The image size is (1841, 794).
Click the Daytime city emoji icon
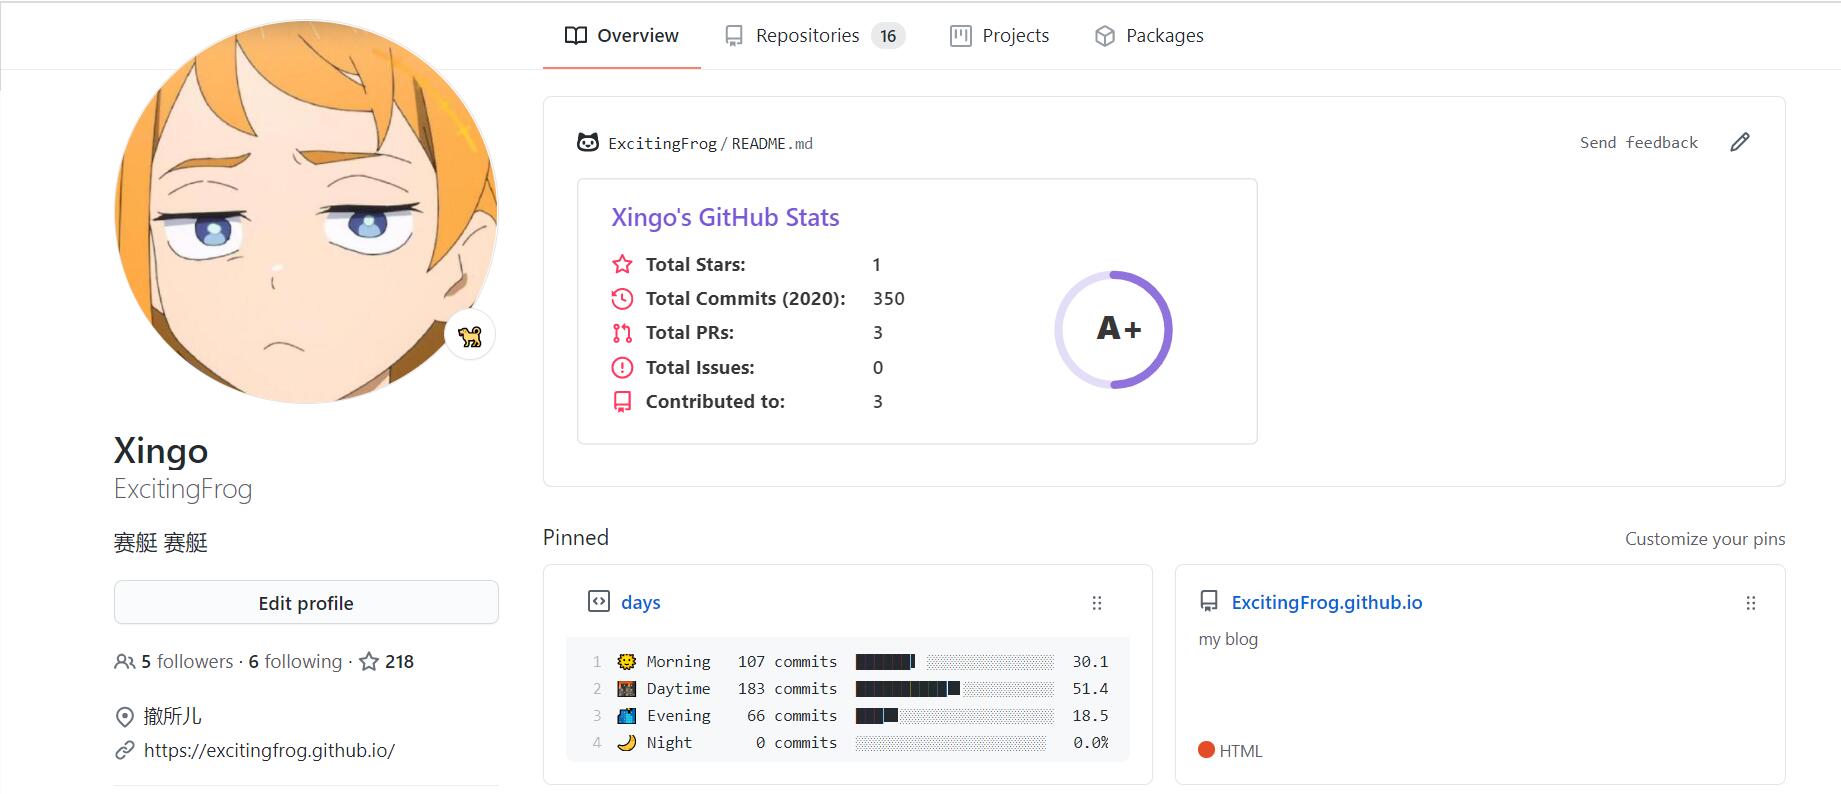tap(626, 688)
